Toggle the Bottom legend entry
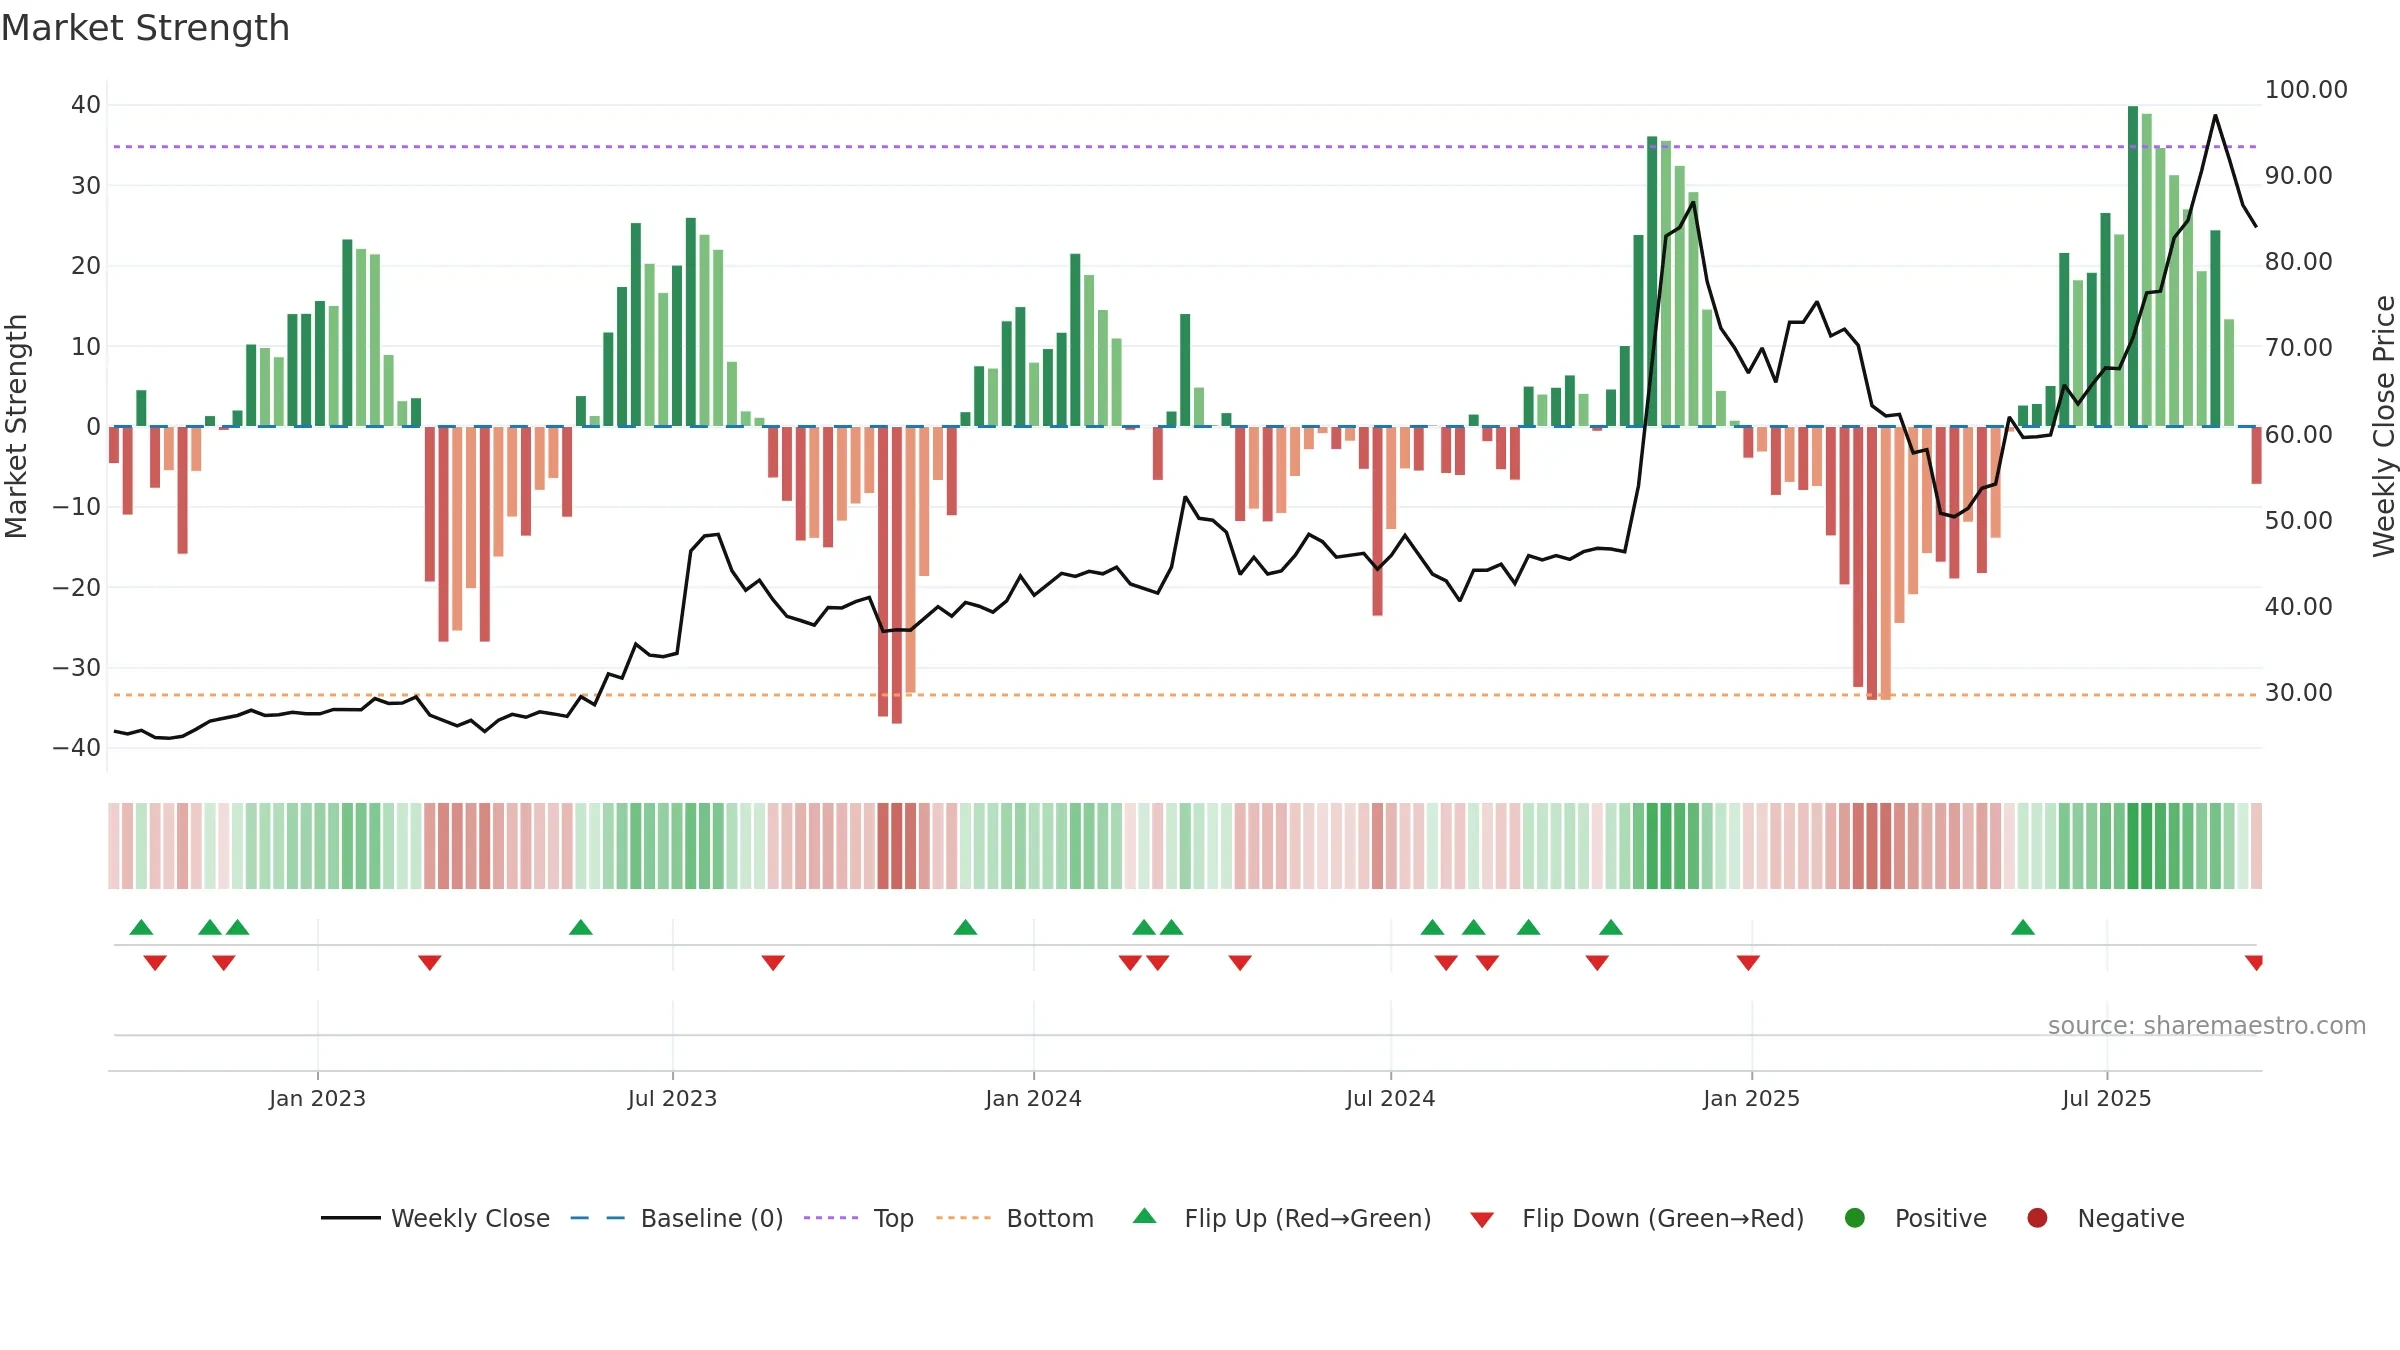The image size is (2400, 1350). tap(1015, 1218)
